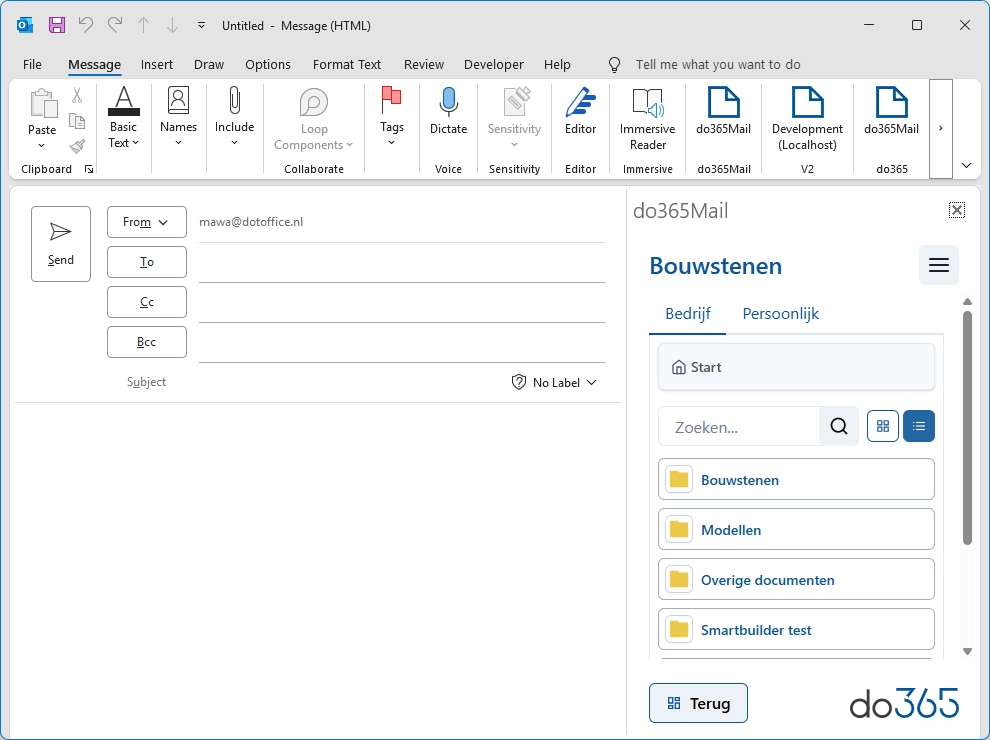Image resolution: width=990 pixels, height=740 pixels.
Task: Click into the To address field
Action: coord(402,263)
